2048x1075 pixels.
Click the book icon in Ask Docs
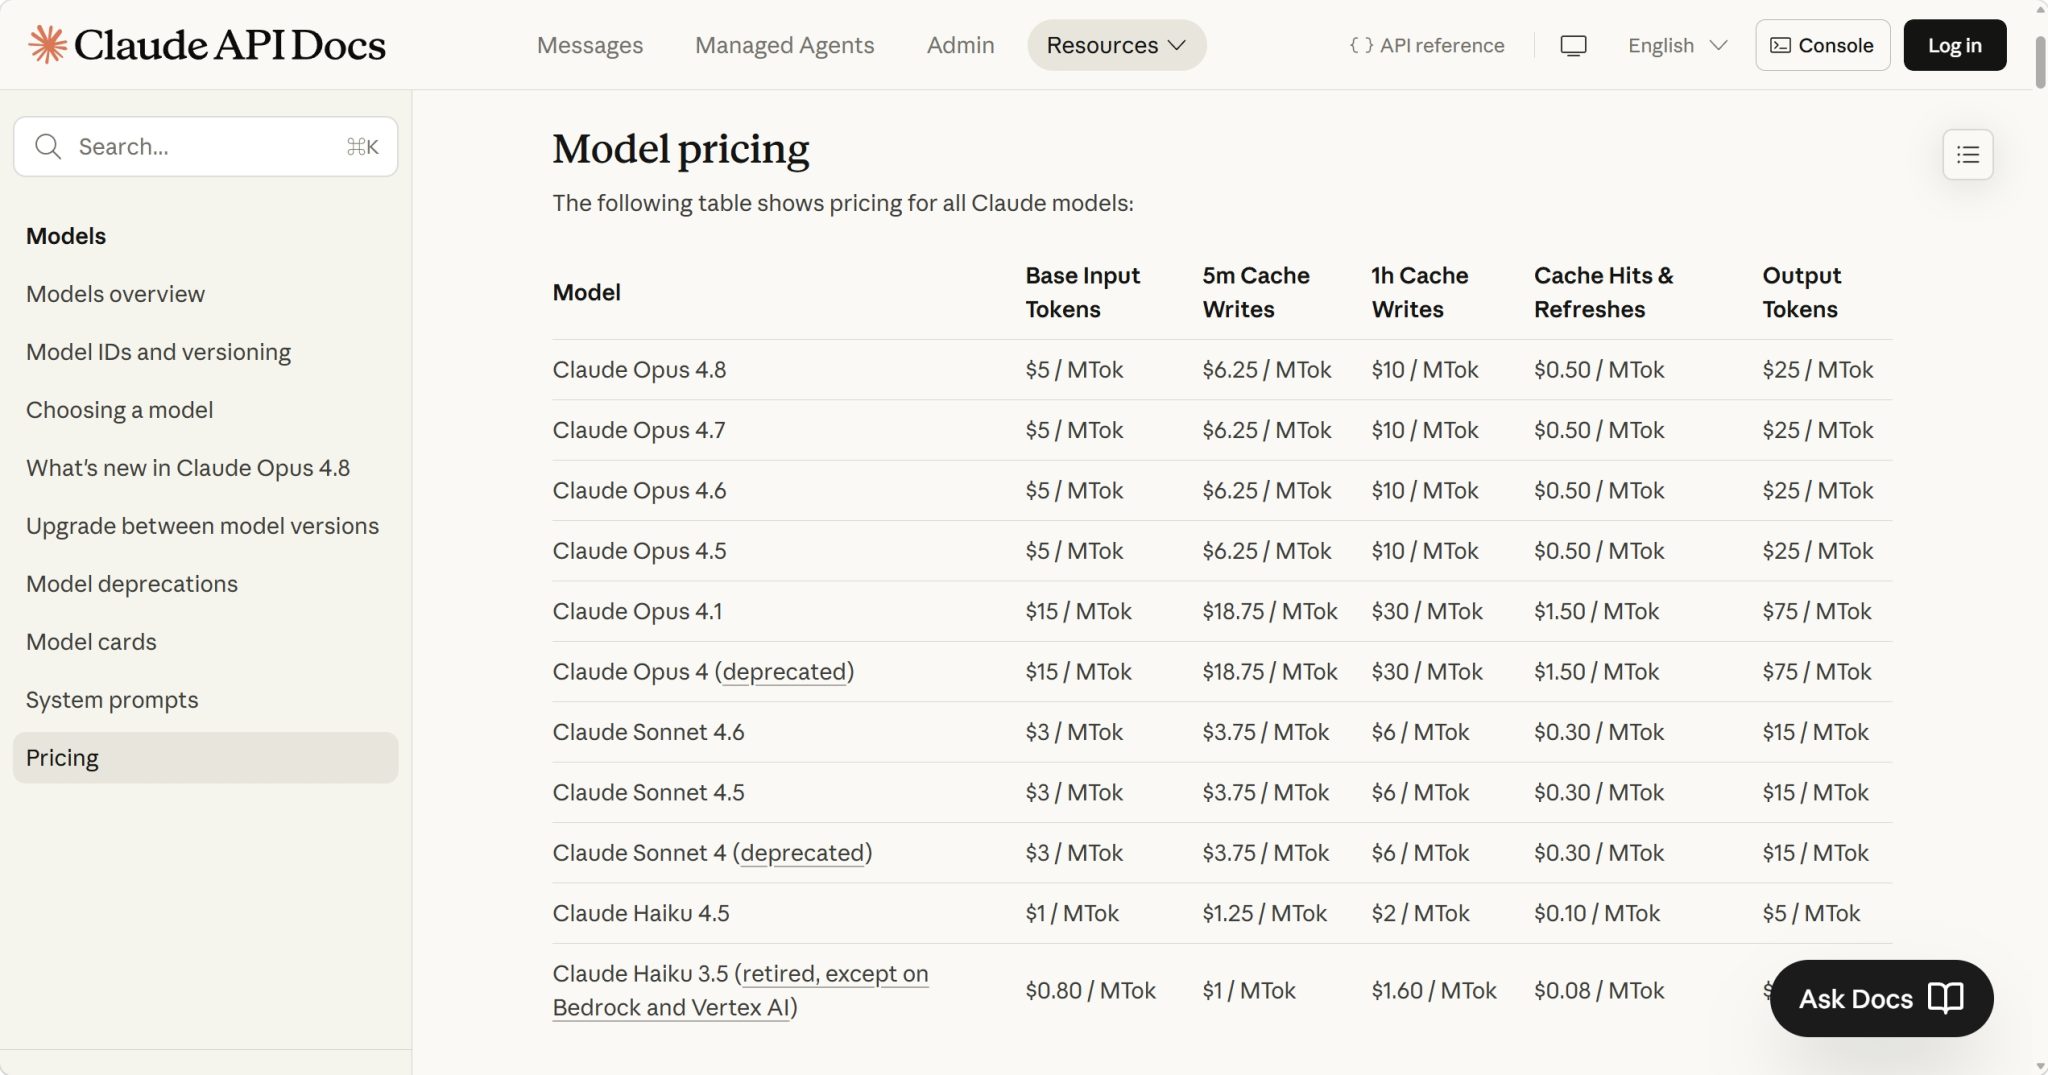[1945, 998]
